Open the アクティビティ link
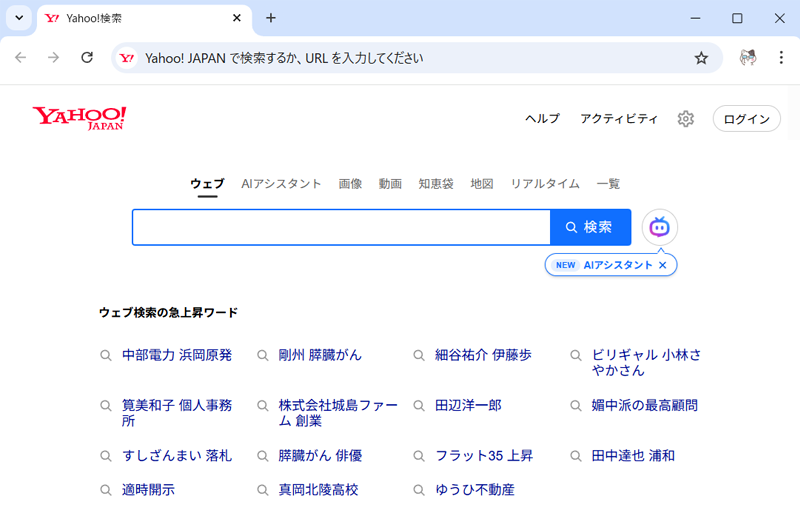The width and height of the screenshot is (800, 522). 619,118
